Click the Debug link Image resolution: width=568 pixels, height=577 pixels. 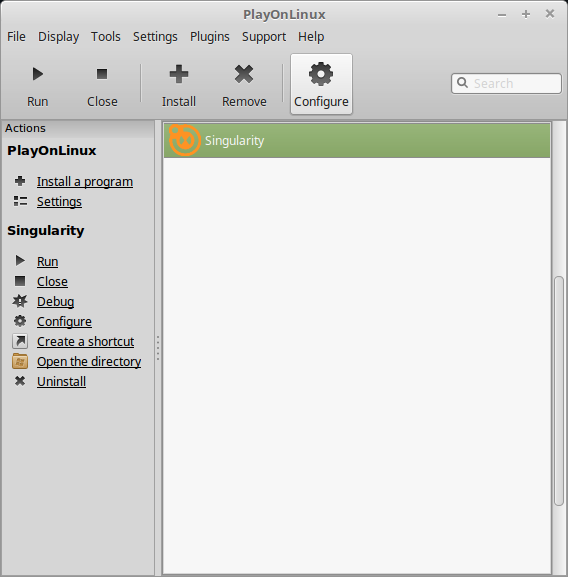click(56, 301)
